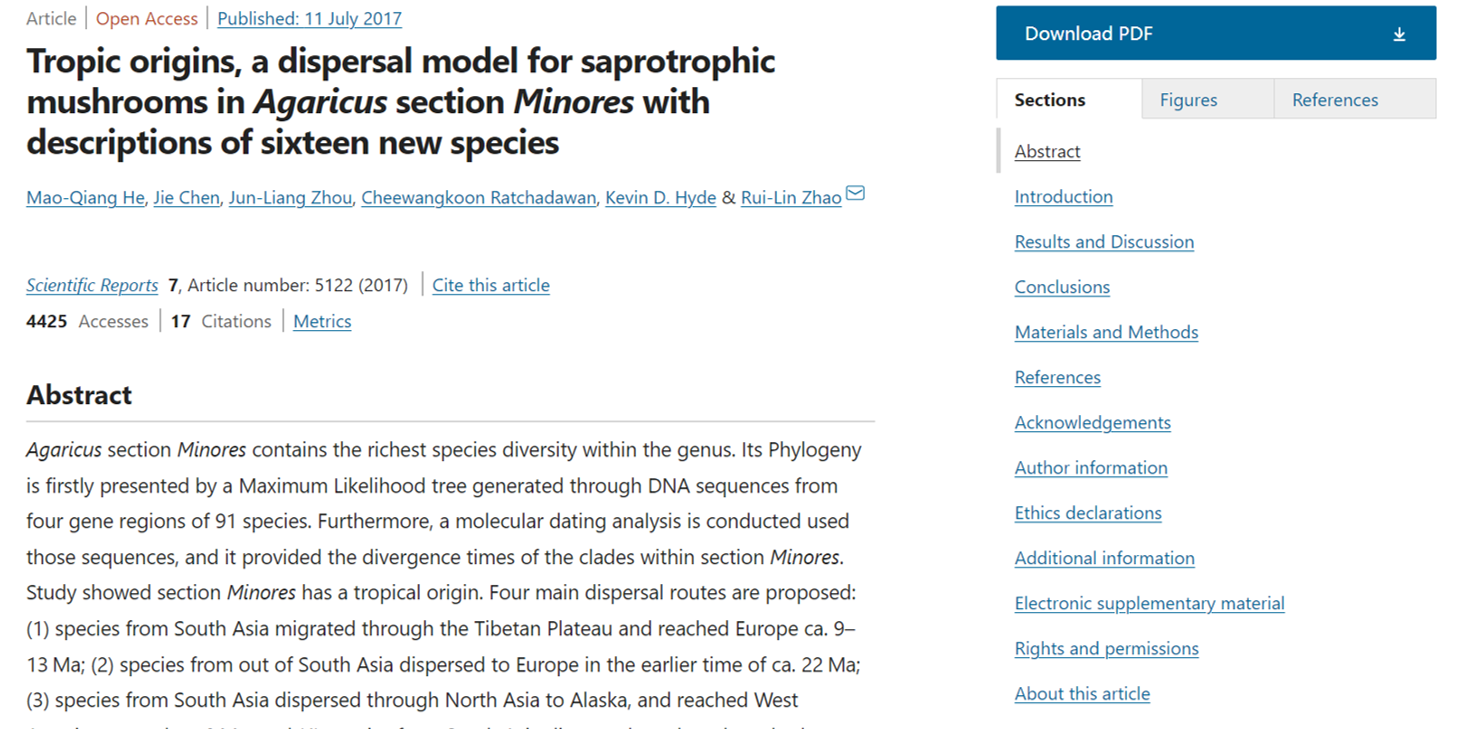This screenshot has height=729, width=1472.
Task: Click the published date link
Action: point(309,18)
